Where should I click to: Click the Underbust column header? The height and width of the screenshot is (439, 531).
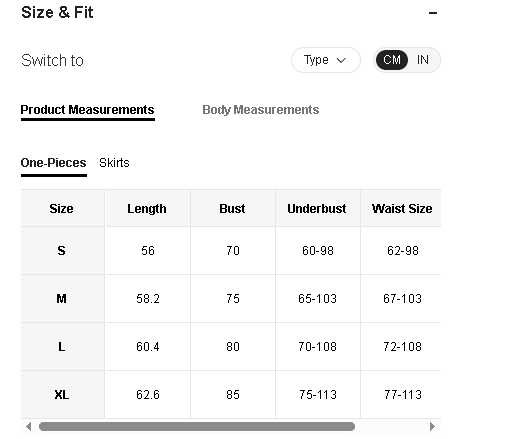(x=317, y=208)
